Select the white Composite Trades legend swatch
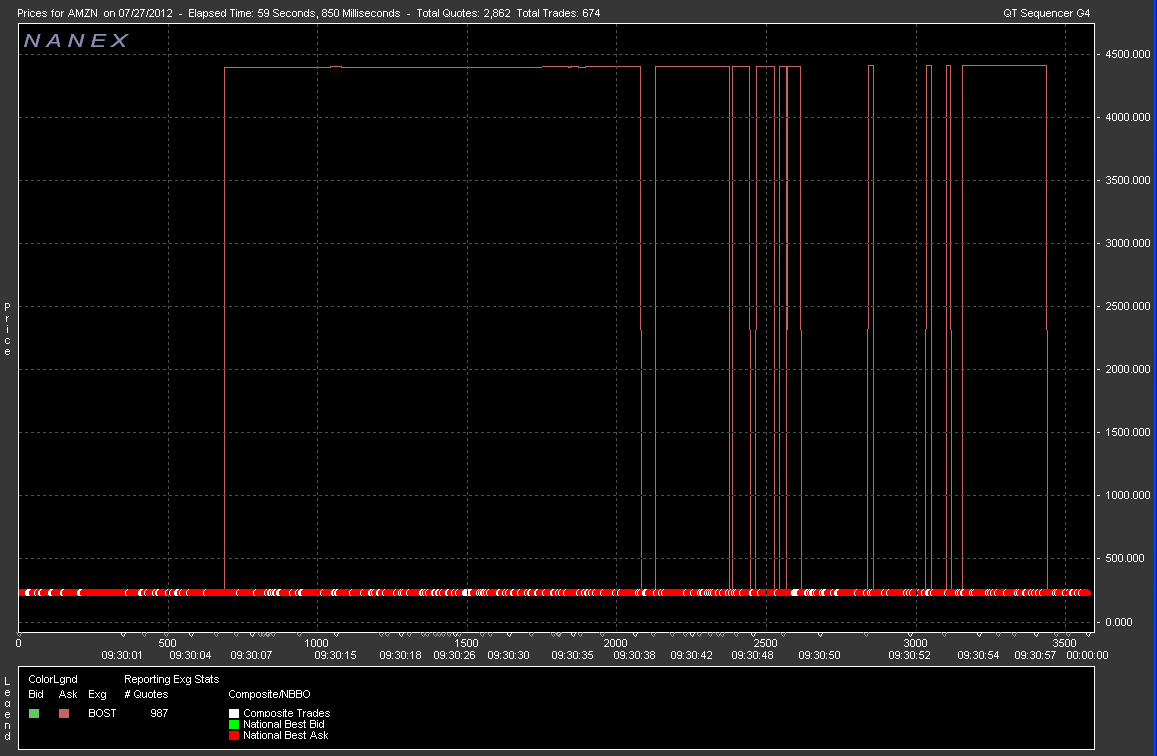This screenshot has width=1157, height=756. pos(234,713)
